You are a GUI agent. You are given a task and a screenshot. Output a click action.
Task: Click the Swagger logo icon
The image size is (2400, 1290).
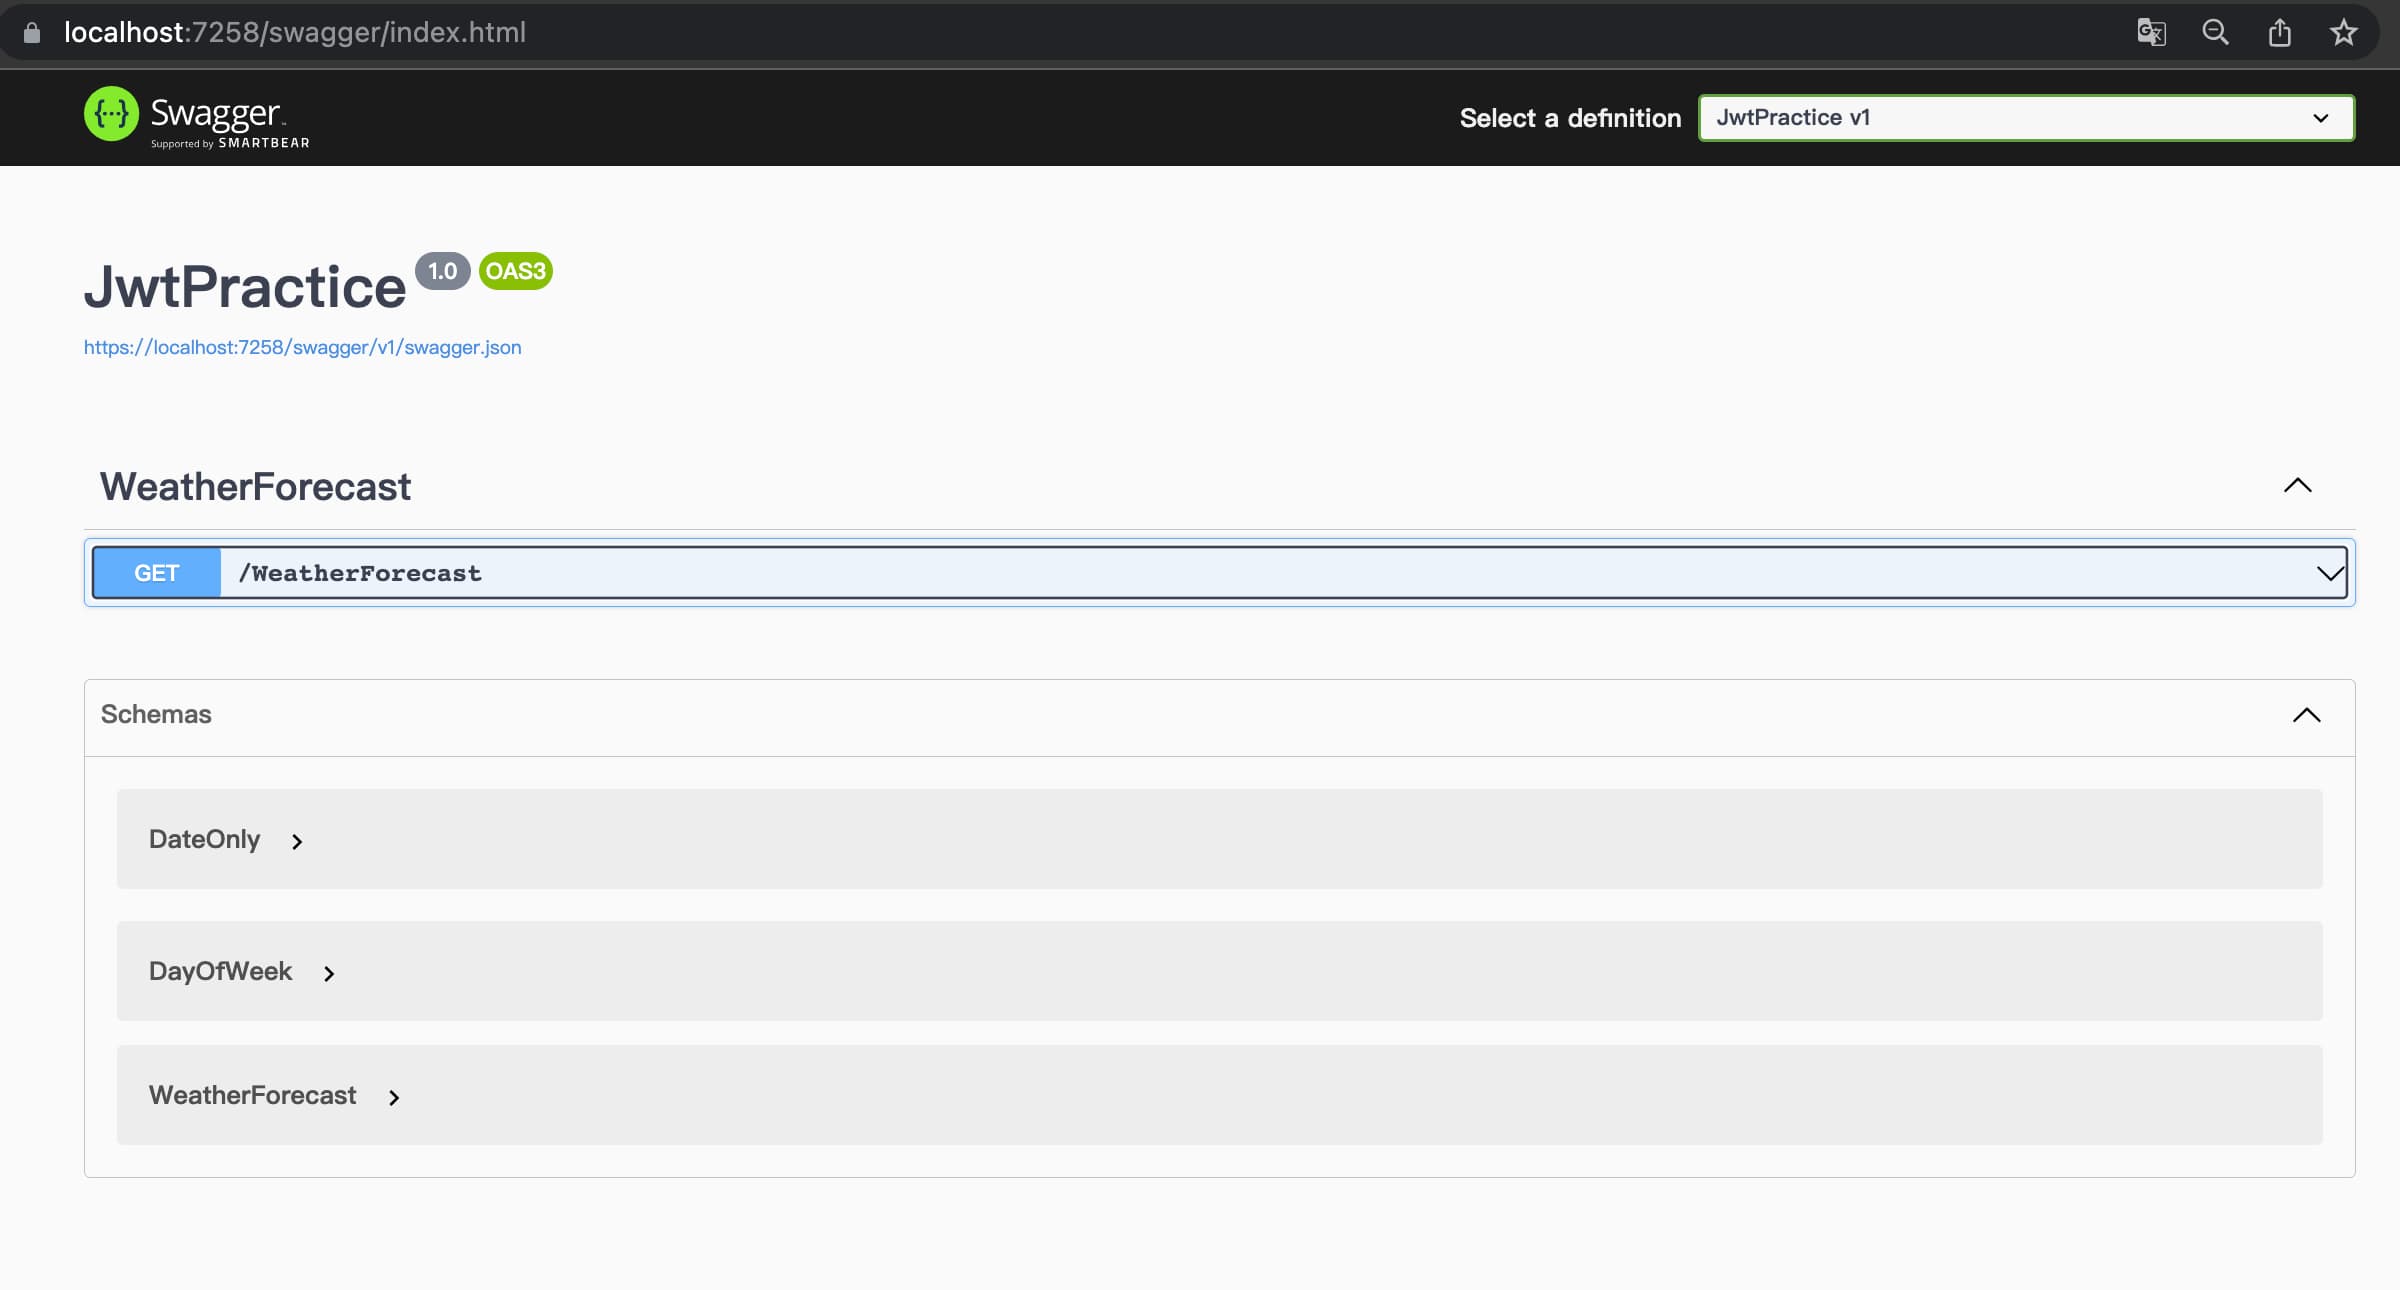tap(111, 114)
